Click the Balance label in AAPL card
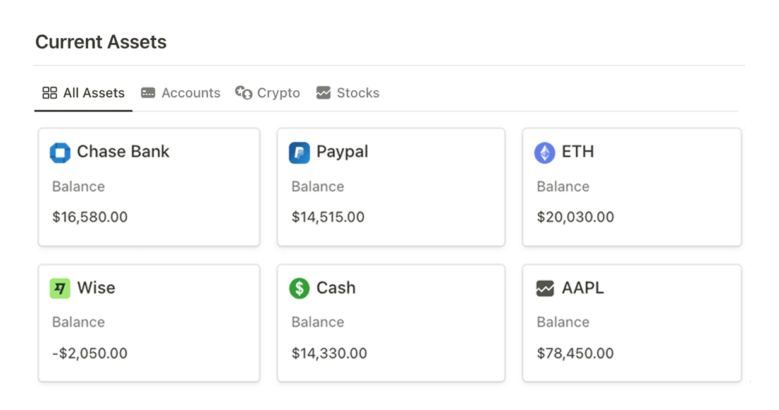Screen dimensions: 779x410 563,322
